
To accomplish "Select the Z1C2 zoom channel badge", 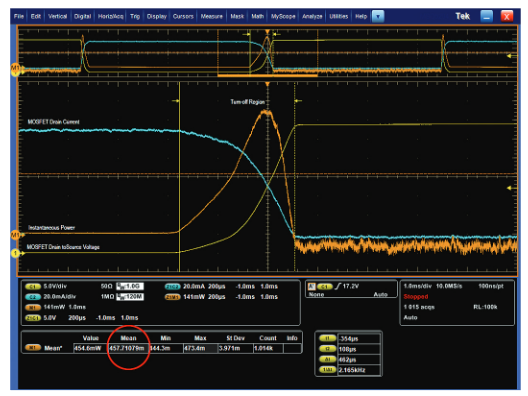I will point(172,287).
